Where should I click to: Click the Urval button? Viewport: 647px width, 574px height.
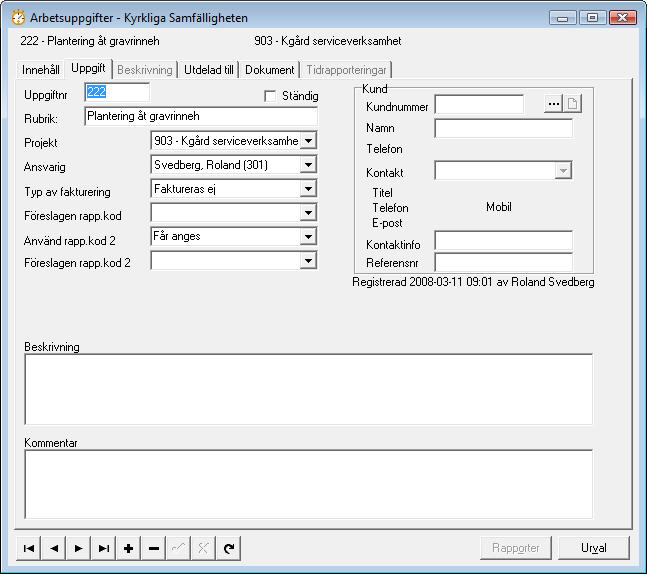(593, 548)
